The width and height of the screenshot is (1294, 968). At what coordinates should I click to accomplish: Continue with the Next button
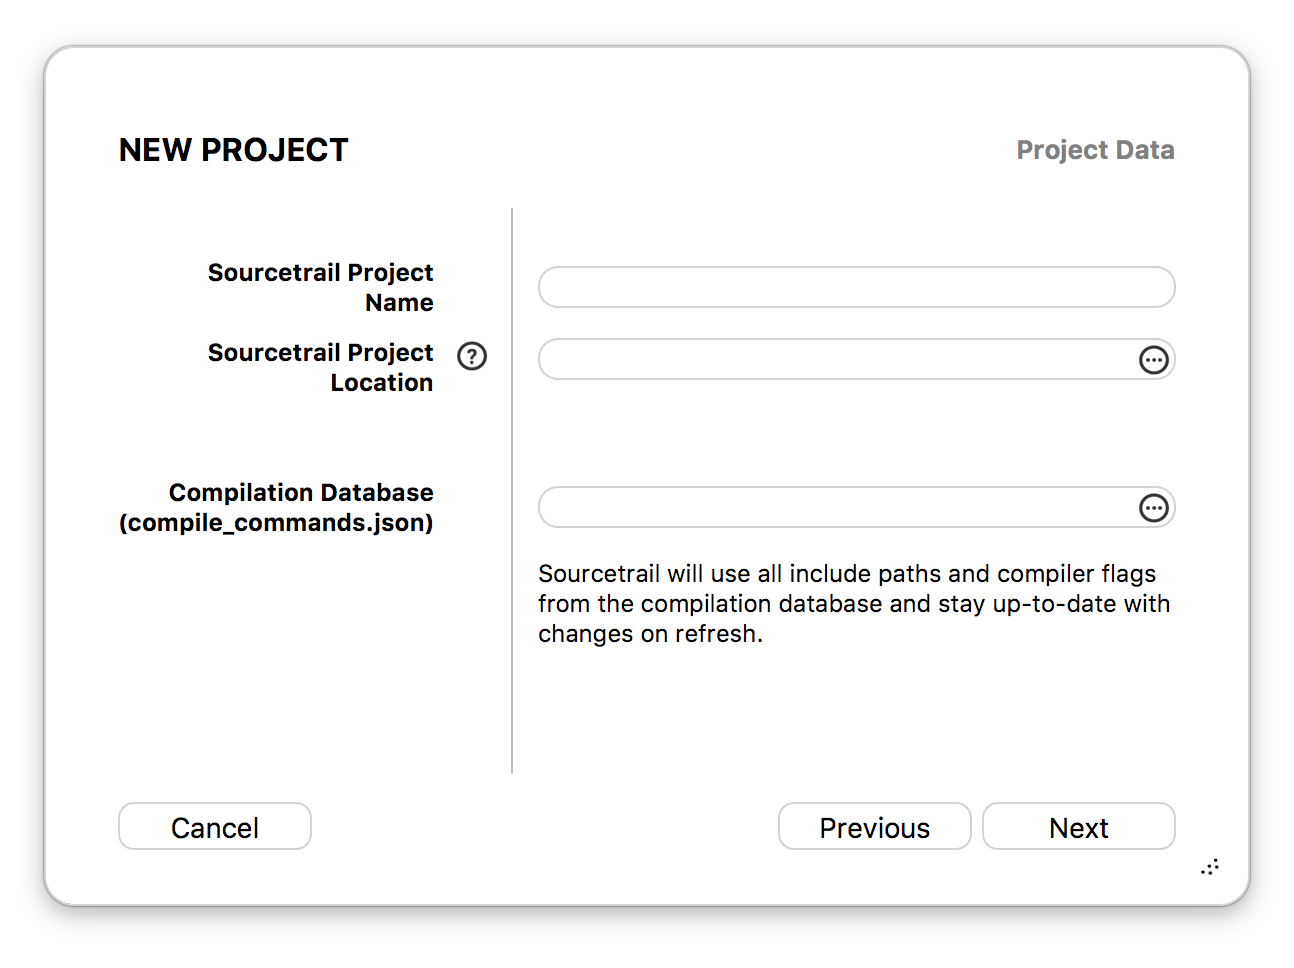(1079, 826)
